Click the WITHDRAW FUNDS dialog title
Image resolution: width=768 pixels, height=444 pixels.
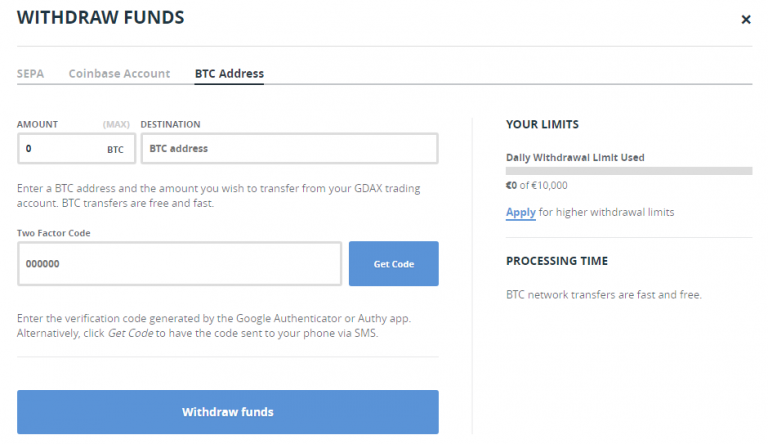(100, 18)
